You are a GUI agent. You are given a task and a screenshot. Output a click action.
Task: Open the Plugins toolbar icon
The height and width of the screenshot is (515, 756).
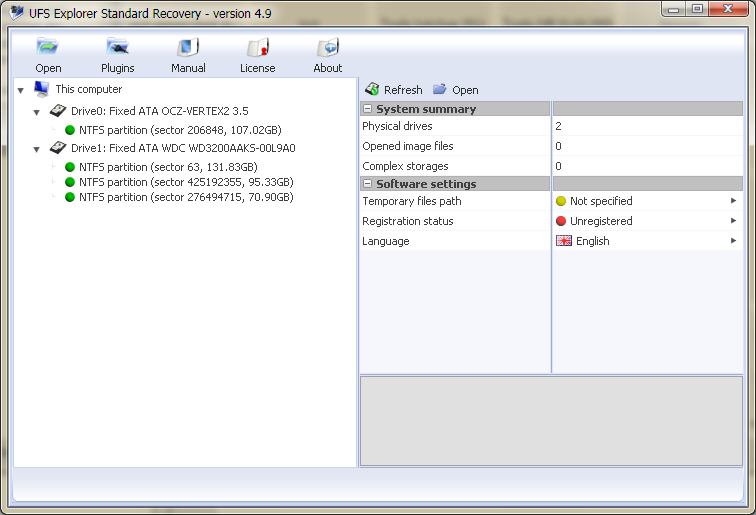point(117,47)
